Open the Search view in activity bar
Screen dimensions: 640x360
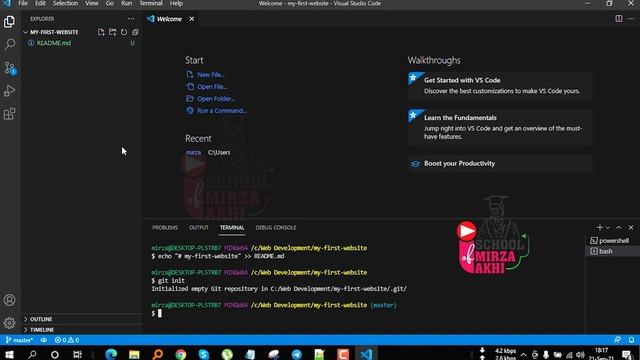click(9, 44)
